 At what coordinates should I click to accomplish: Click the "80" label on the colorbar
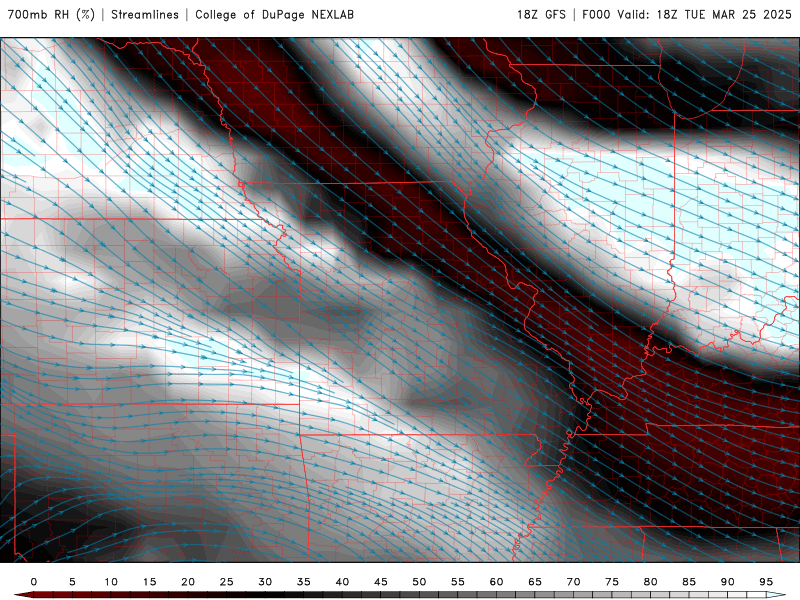[x=650, y=582]
